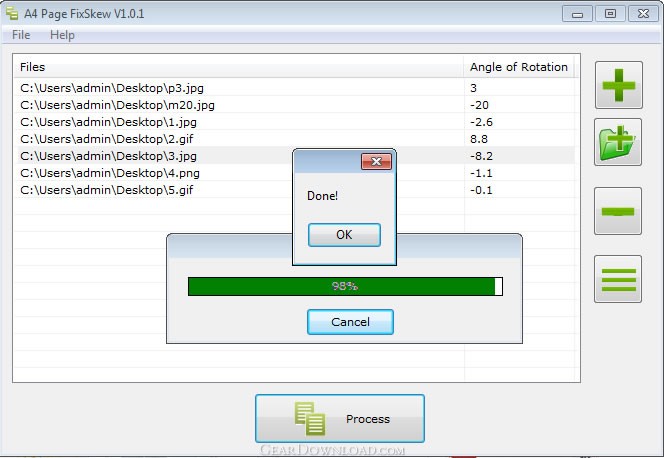
Task: Click the green lines Clear List icon
Action: pyautogui.click(x=618, y=278)
